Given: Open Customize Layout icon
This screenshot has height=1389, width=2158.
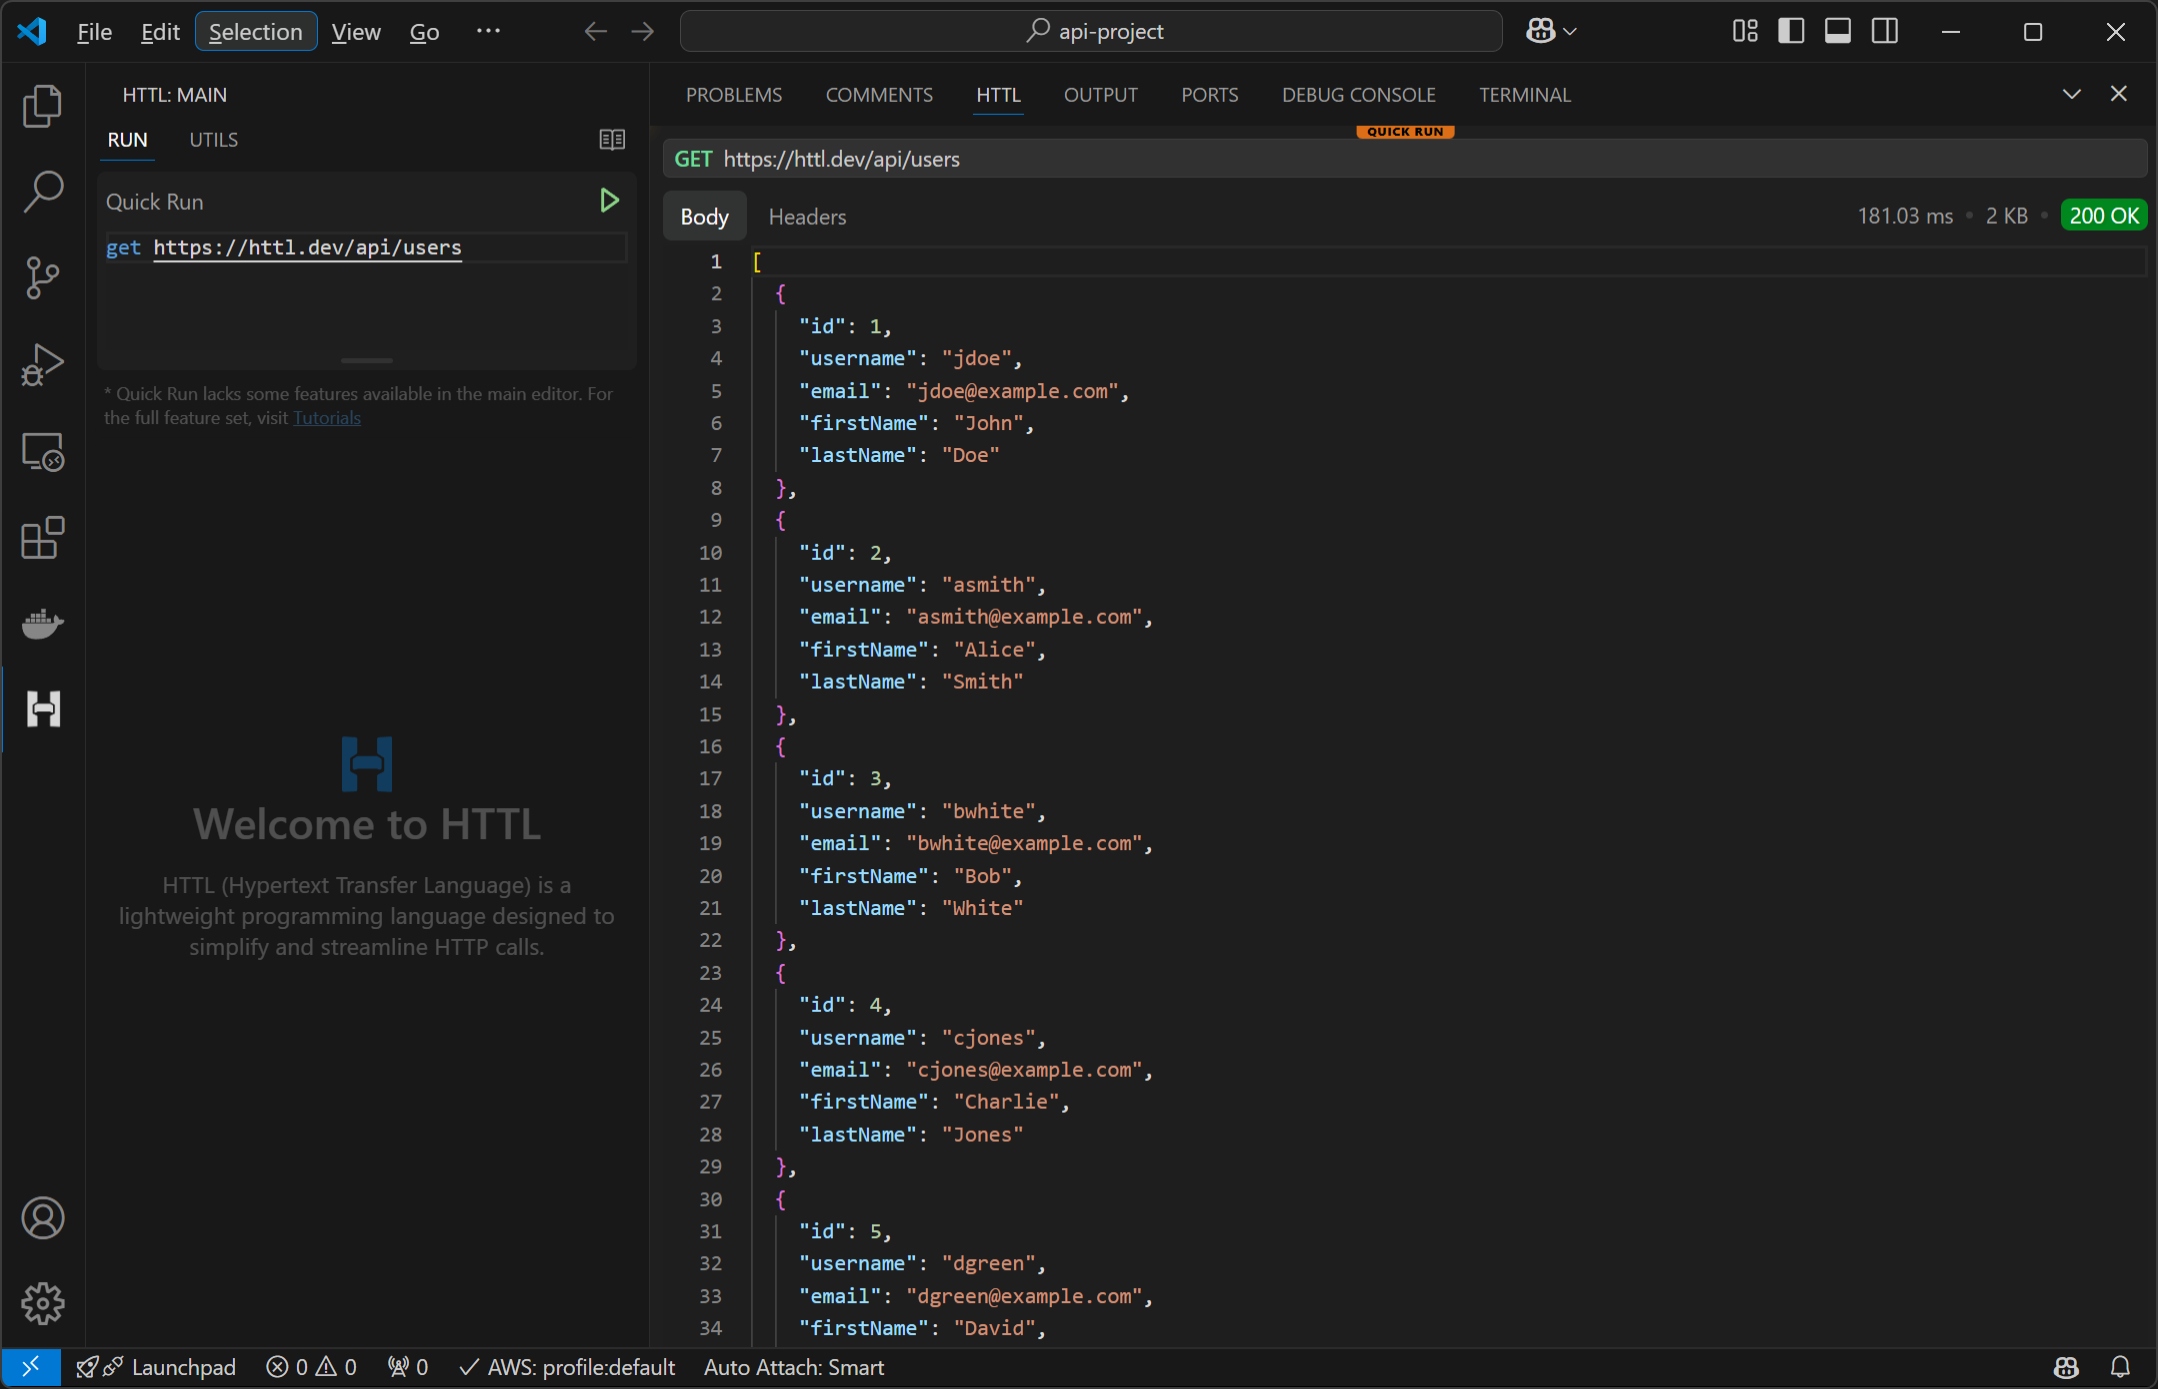Looking at the screenshot, I should 1744,31.
